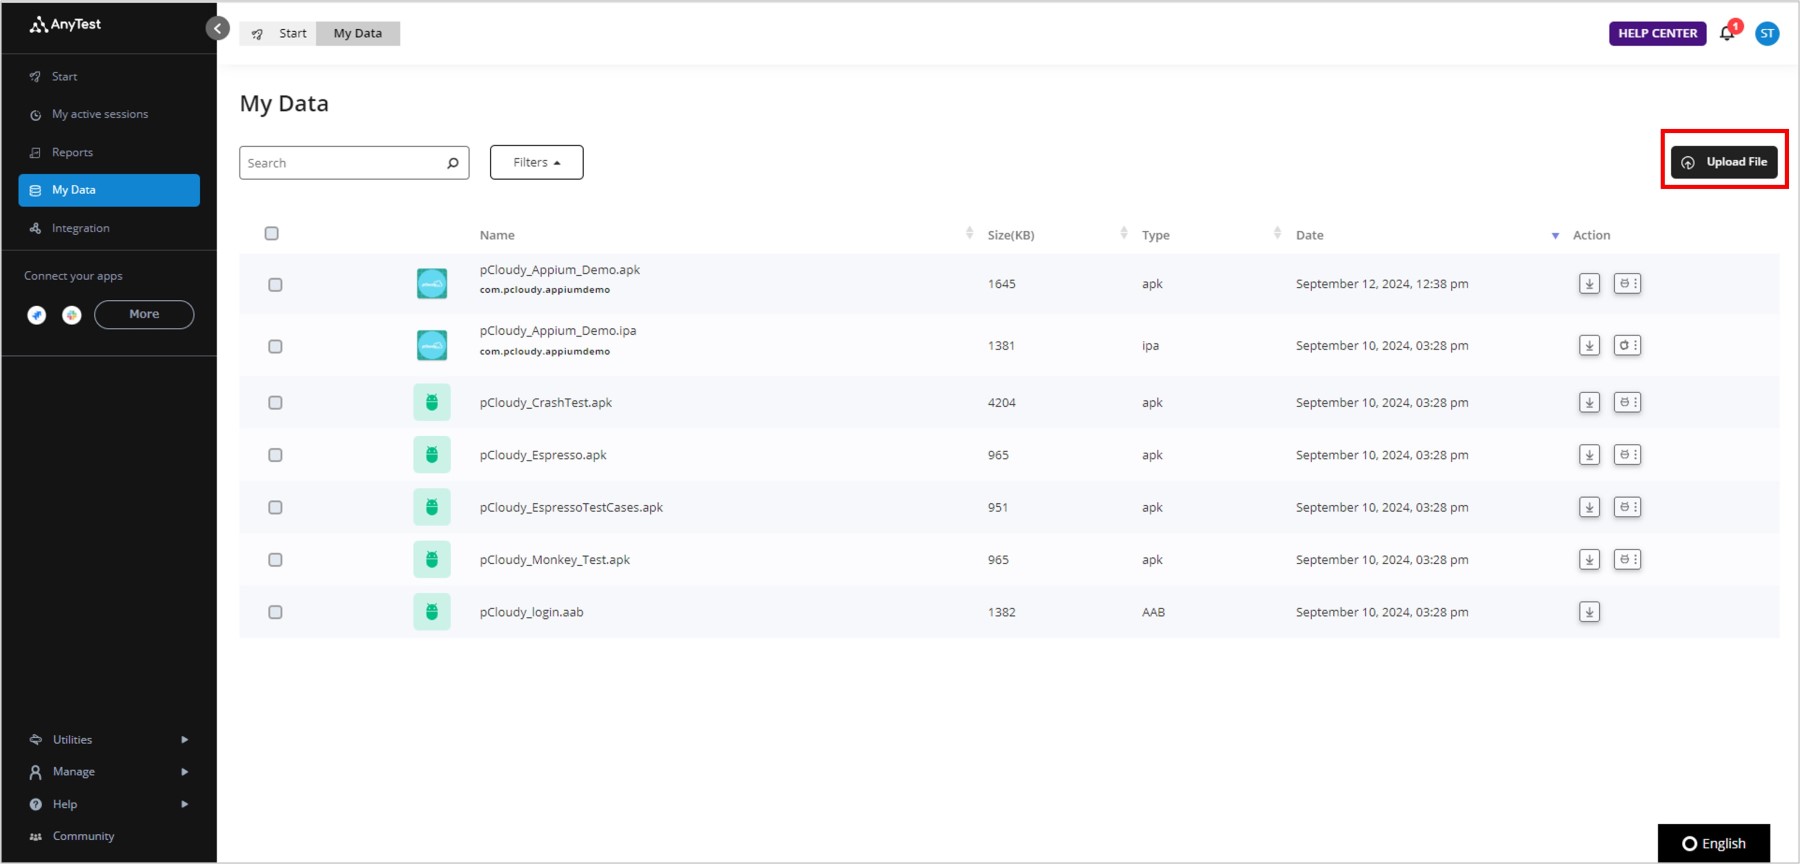Download pCloudy_Appium_Demo.ipa file

(1589, 346)
